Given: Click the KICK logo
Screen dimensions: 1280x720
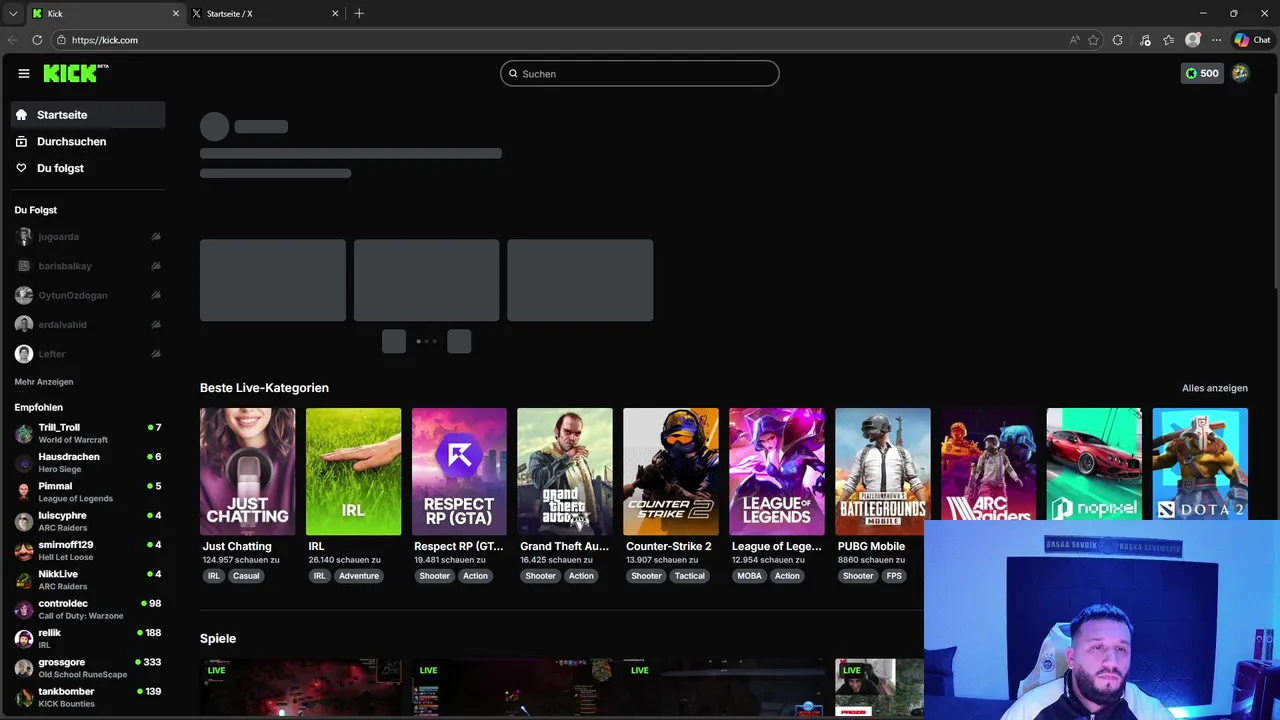Looking at the screenshot, I should (76, 73).
